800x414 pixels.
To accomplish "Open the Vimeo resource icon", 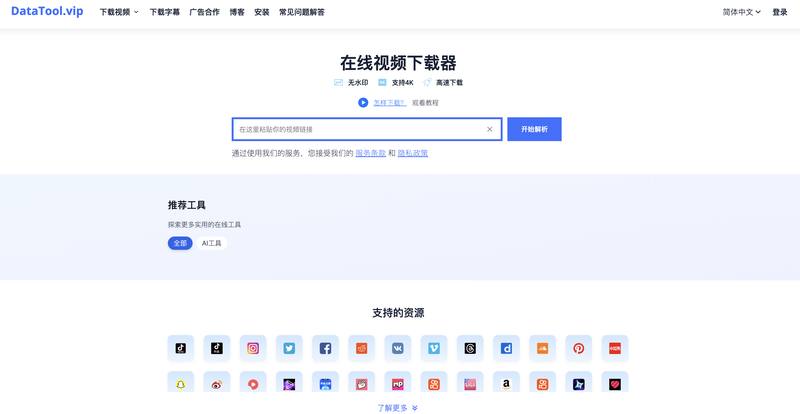I will (434, 348).
